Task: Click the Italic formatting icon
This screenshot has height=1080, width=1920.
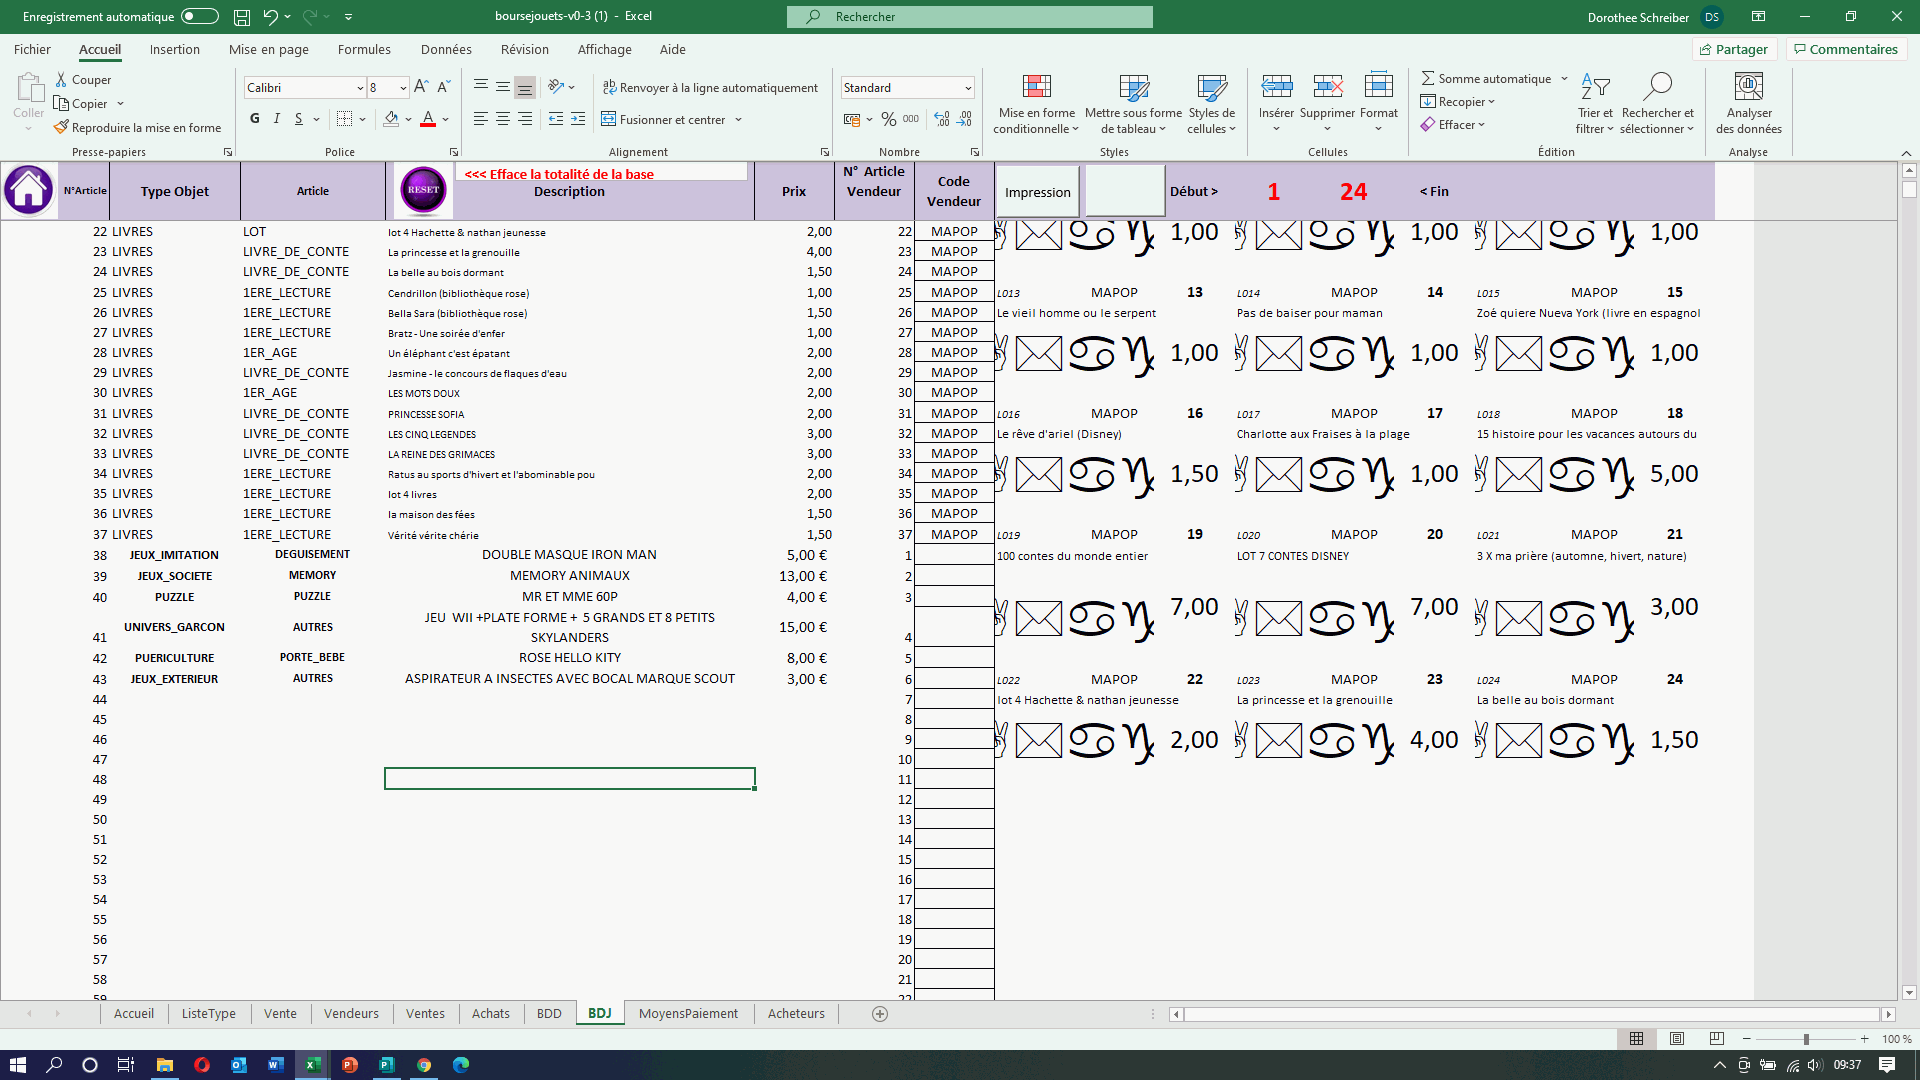Action: [x=277, y=119]
